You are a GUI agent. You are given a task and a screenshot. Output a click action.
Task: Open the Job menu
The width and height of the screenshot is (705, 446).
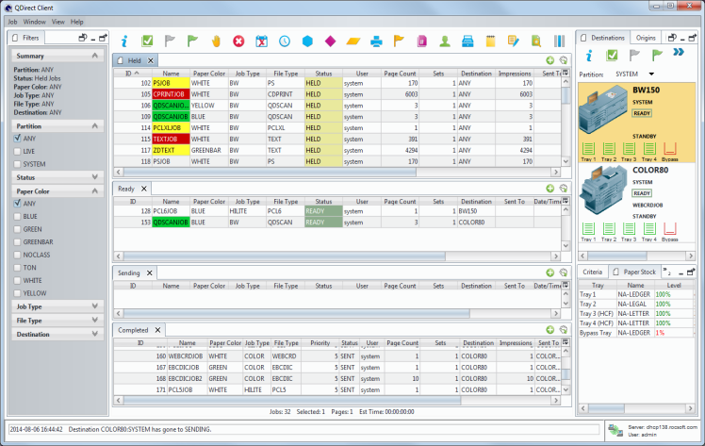pyautogui.click(x=13, y=22)
